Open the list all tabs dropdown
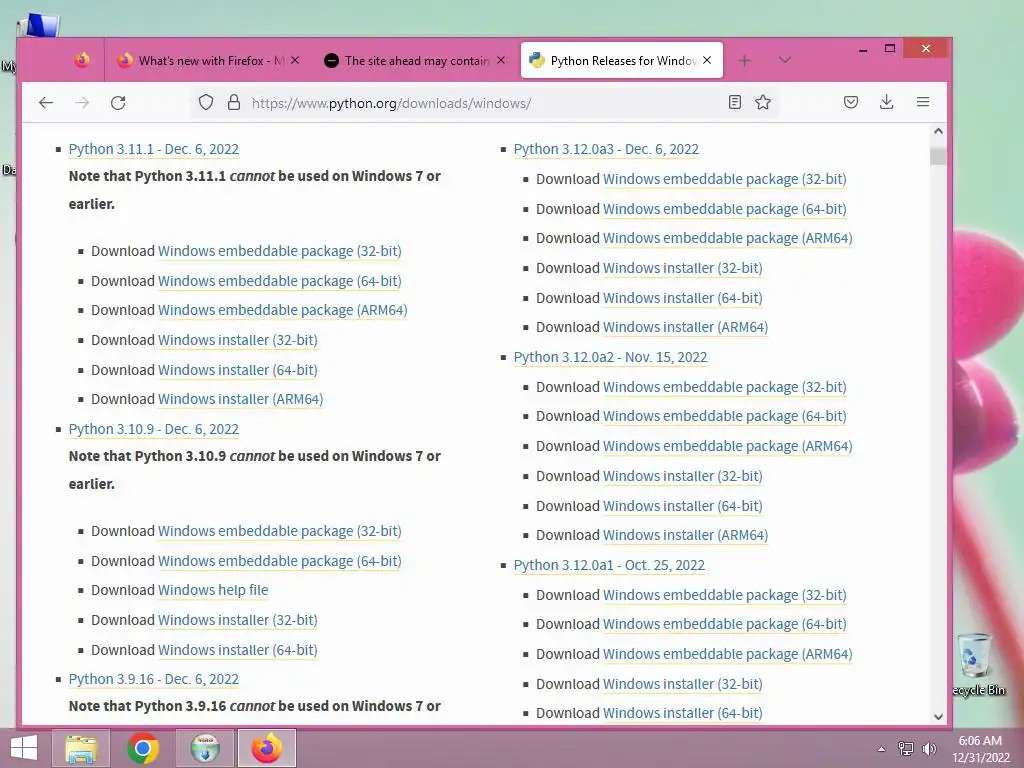The height and width of the screenshot is (768, 1024). (785, 60)
